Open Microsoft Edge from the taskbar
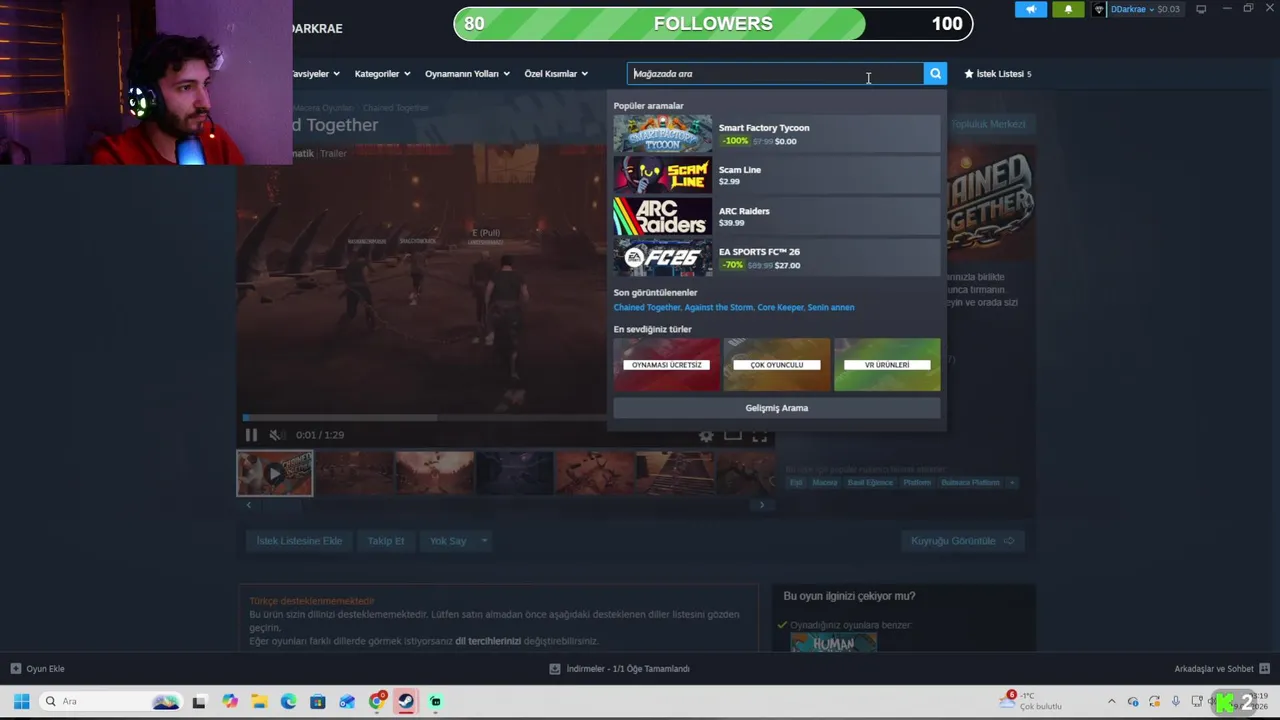This screenshot has height=720, width=1280. click(x=289, y=701)
